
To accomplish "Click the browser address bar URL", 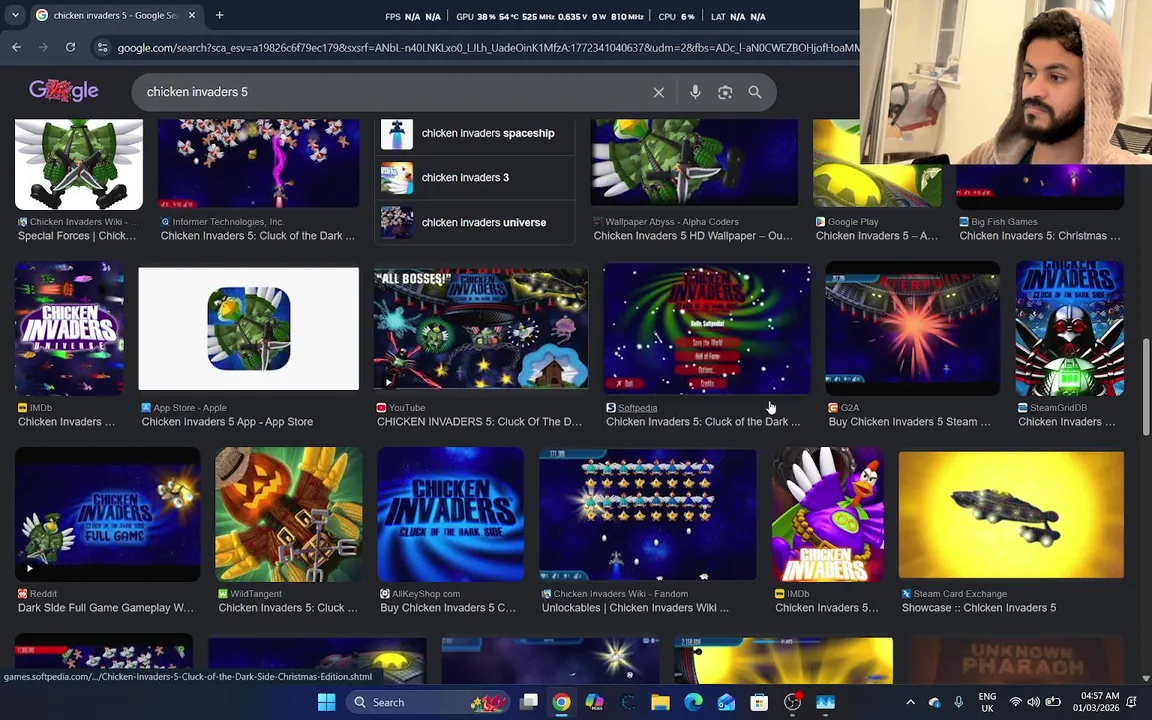I will 488,48.
